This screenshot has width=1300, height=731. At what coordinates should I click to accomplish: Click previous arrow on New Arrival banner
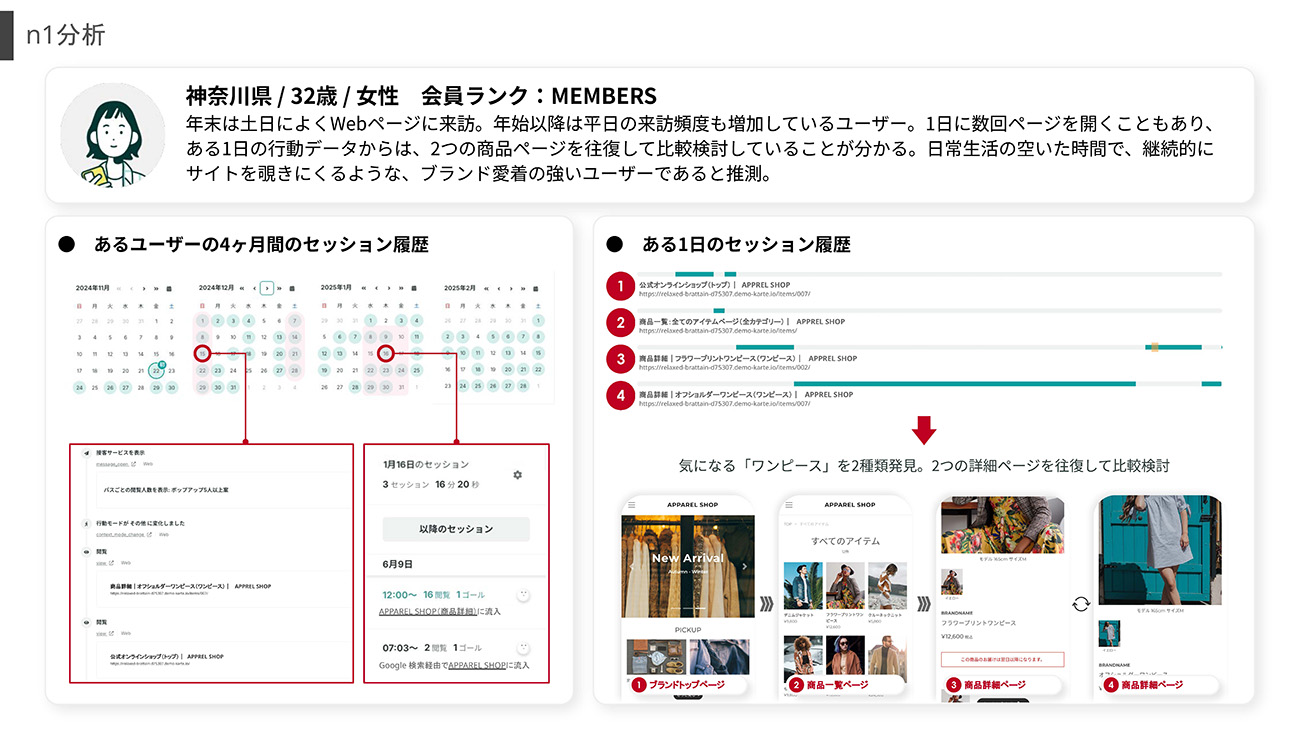[x=632, y=566]
